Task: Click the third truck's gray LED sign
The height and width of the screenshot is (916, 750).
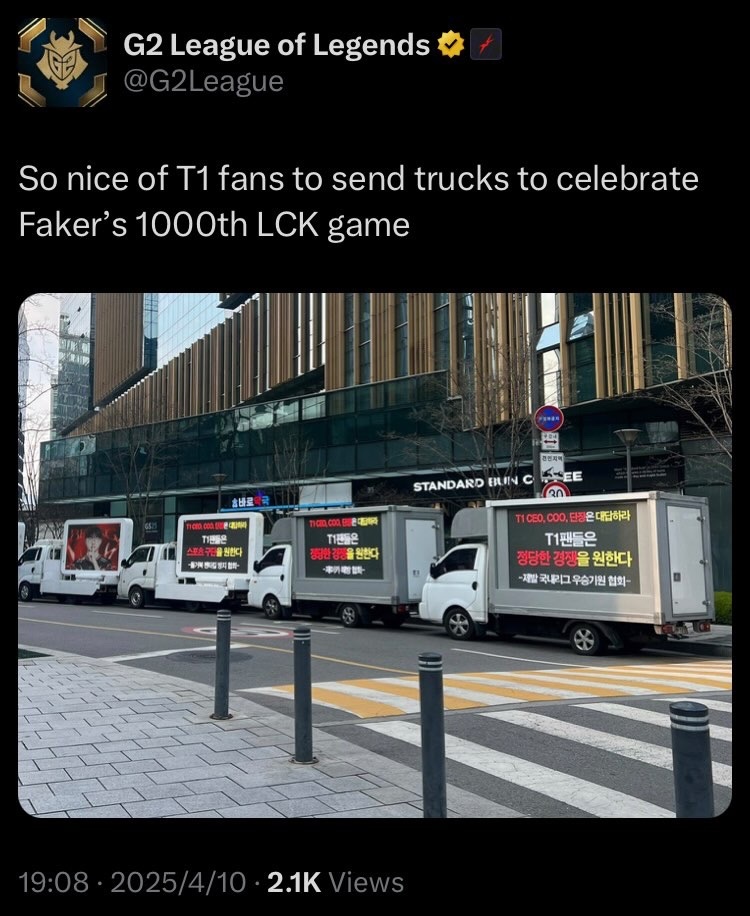Action: (343, 546)
